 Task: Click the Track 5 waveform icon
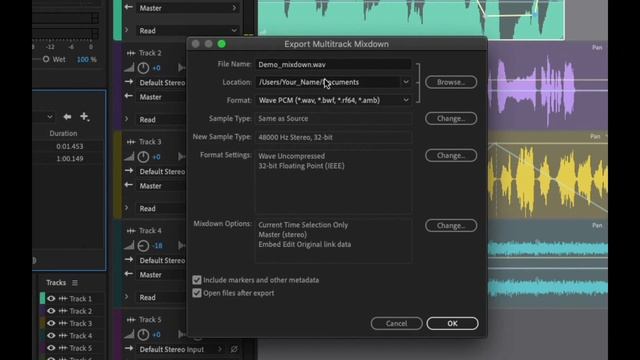coord(131,320)
